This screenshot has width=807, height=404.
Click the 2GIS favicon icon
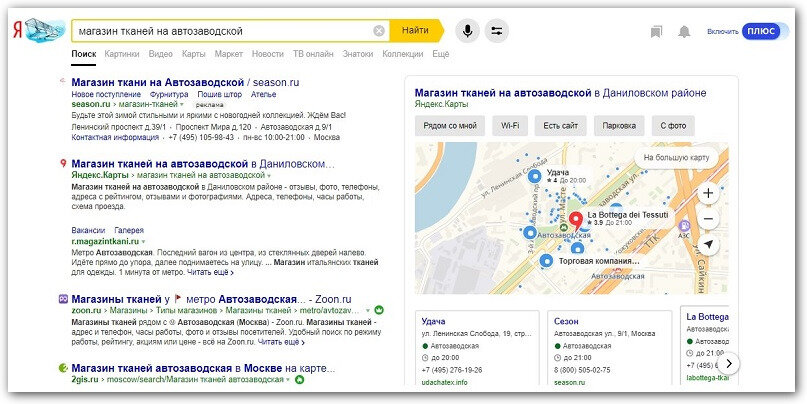(63, 368)
